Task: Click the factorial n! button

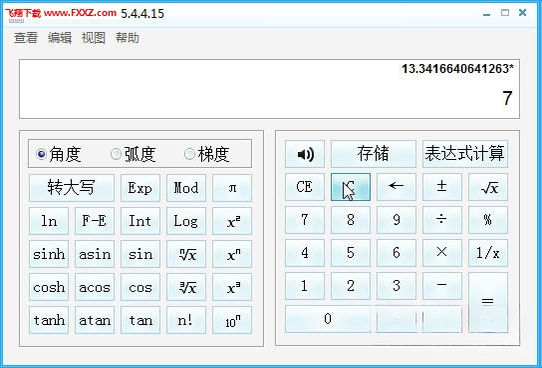Action: [x=186, y=320]
